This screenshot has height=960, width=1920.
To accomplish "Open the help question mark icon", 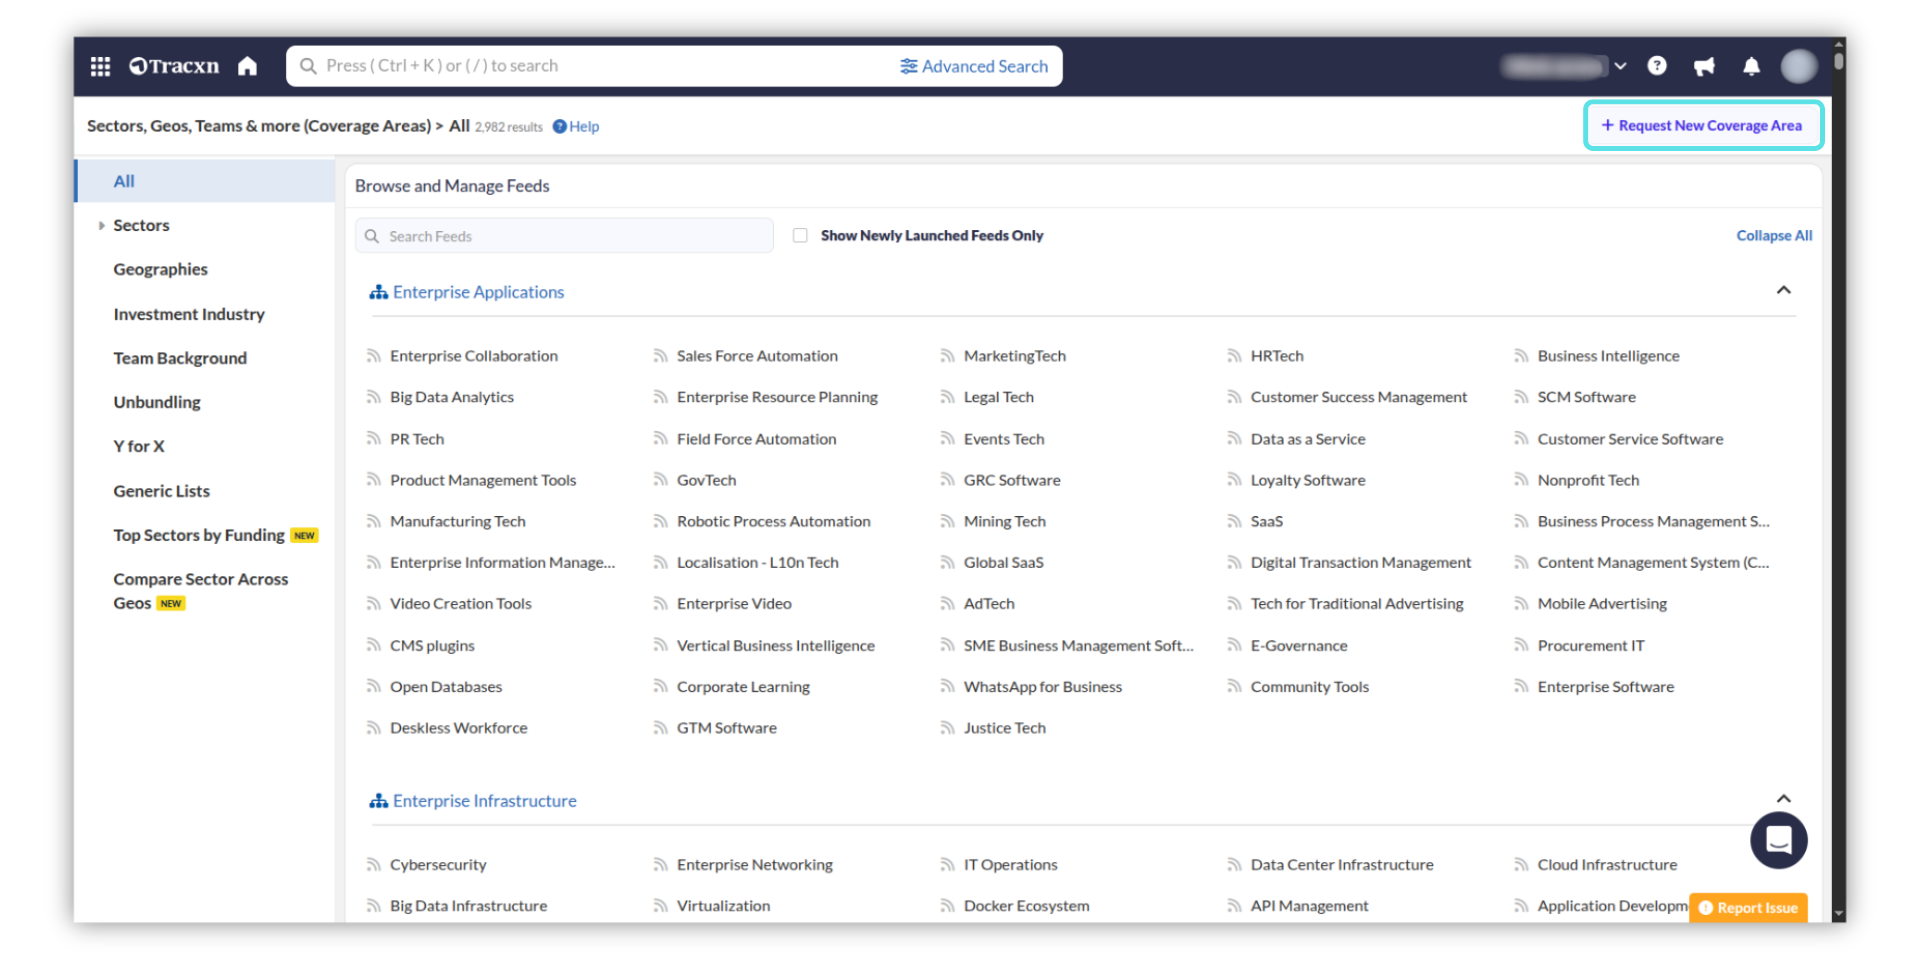I will click(1657, 66).
